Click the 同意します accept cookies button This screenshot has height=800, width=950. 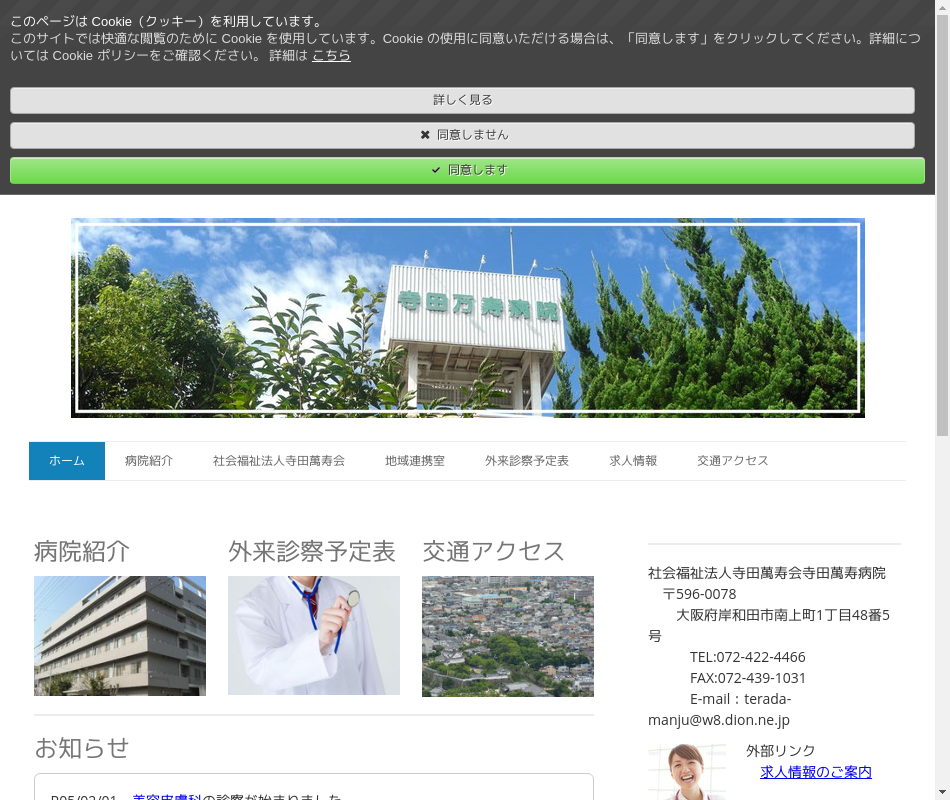[x=467, y=170]
